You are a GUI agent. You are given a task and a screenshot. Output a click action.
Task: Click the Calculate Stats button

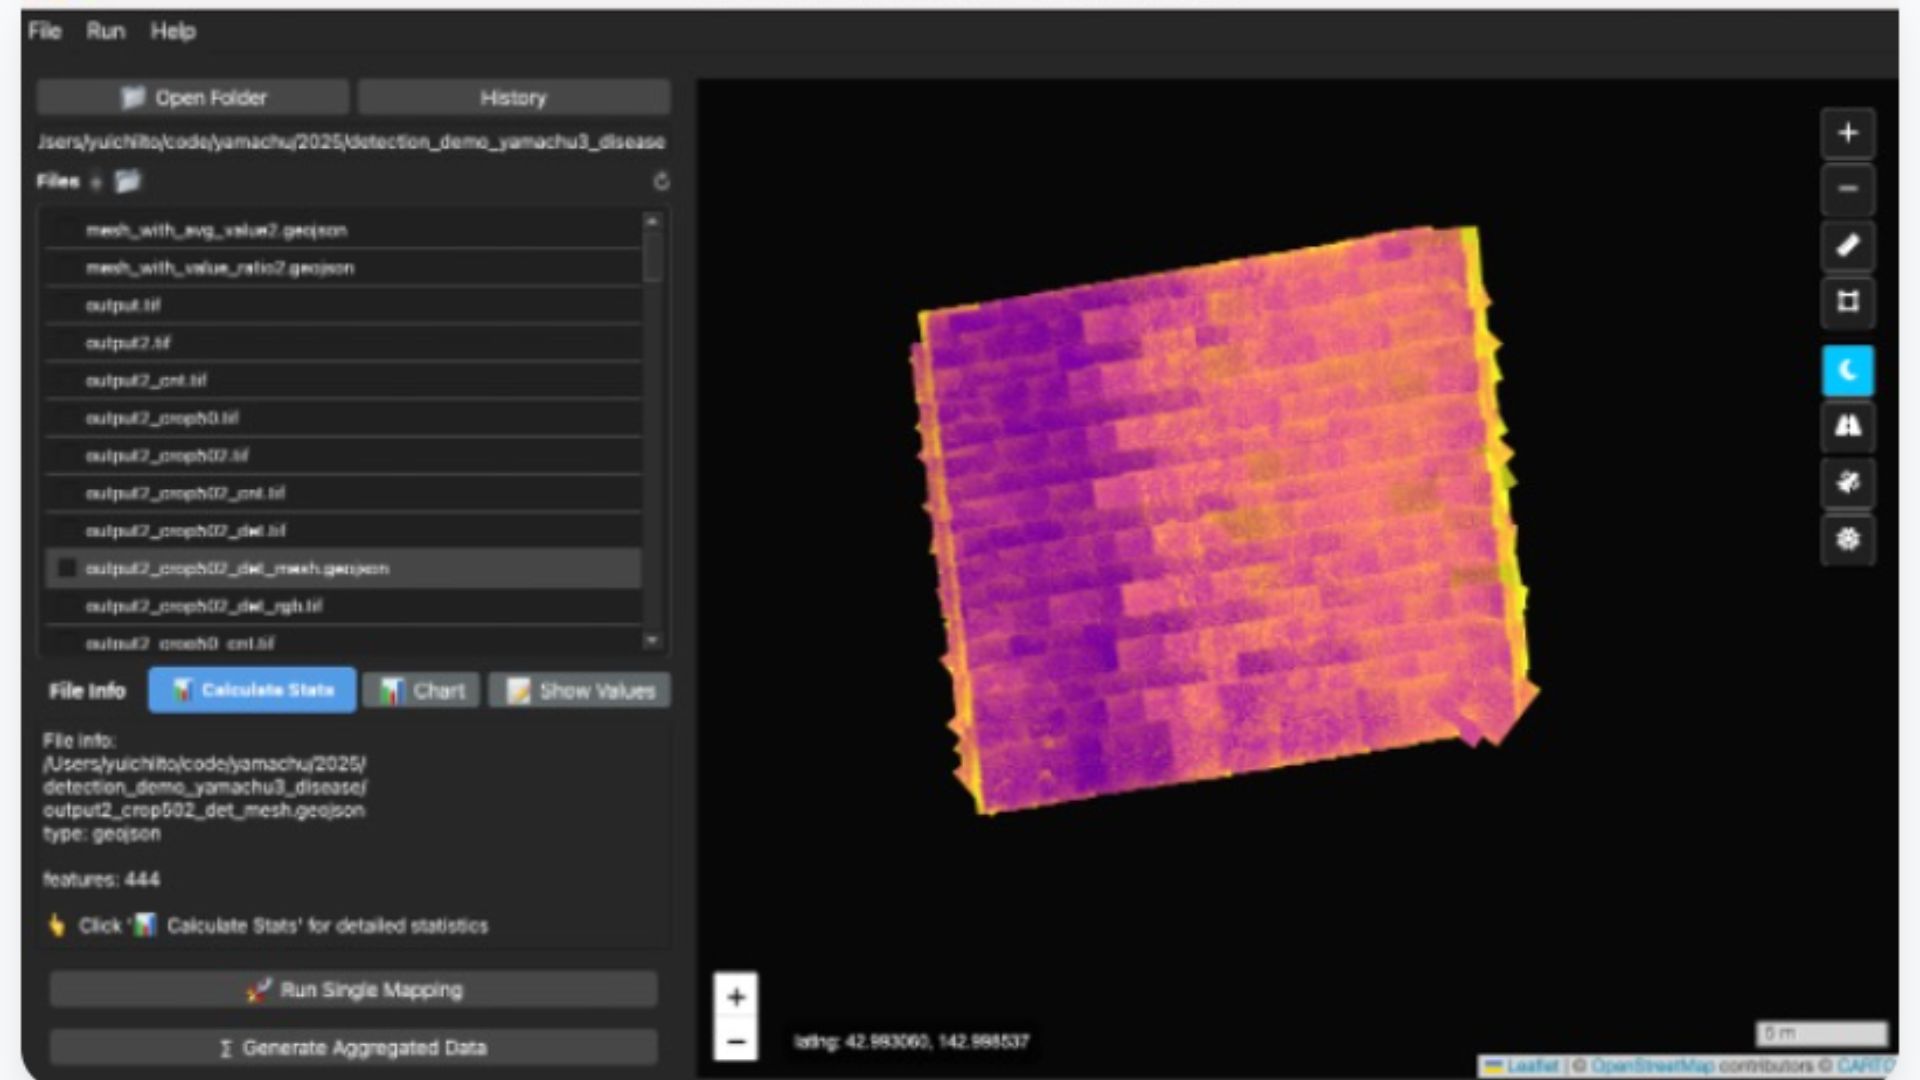[251, 689]
